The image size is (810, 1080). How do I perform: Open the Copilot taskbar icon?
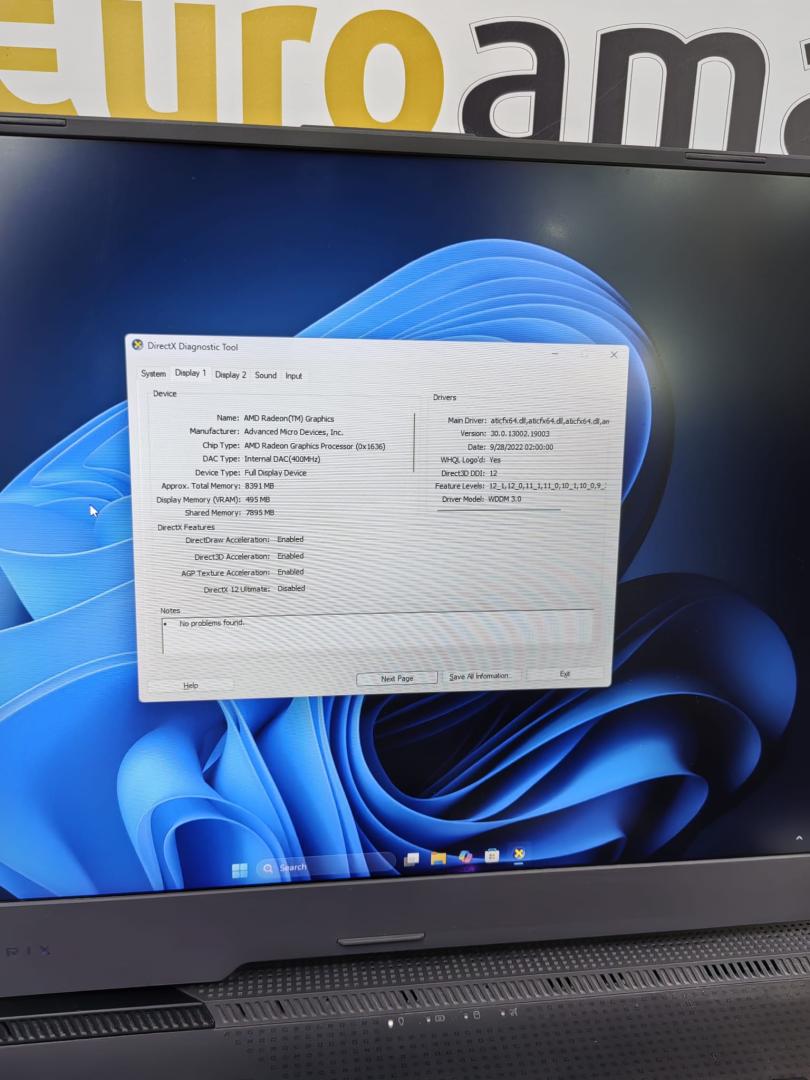click(465, 857)
